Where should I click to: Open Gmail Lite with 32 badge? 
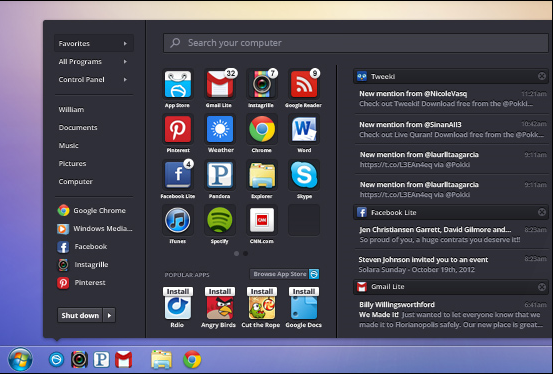point(220,84)
